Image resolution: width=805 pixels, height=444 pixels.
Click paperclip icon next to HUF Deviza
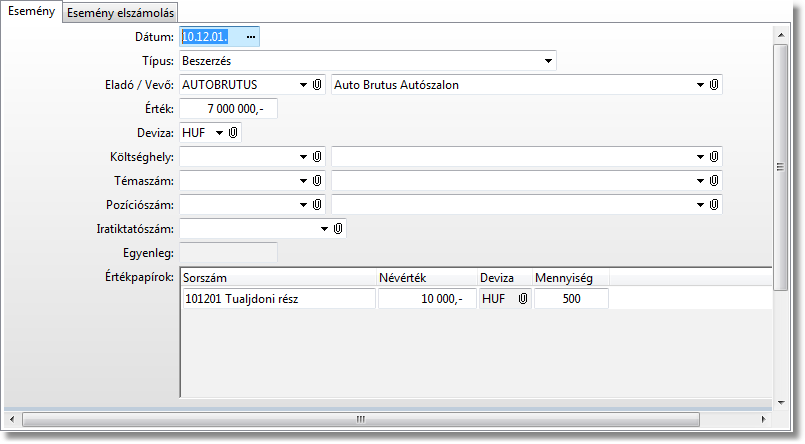233,132
